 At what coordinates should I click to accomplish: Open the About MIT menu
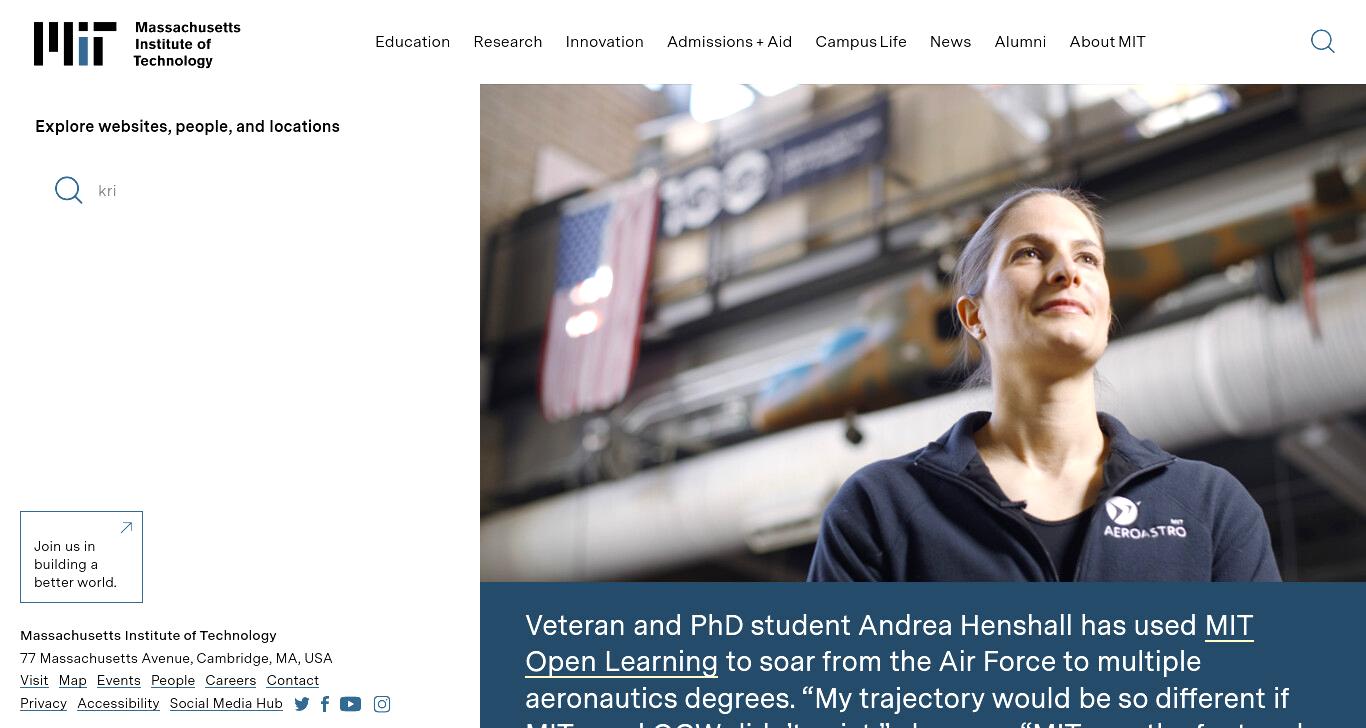1107,42
